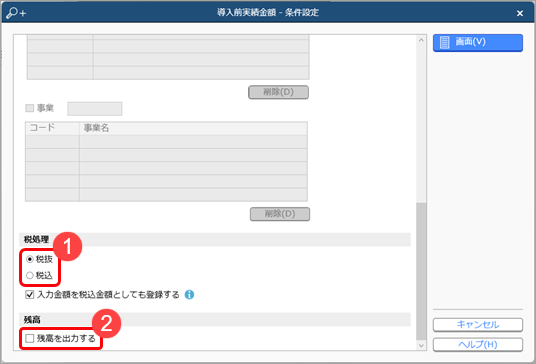Click the upper 削除(D) button
536x364 pixels.
point(278,92)
